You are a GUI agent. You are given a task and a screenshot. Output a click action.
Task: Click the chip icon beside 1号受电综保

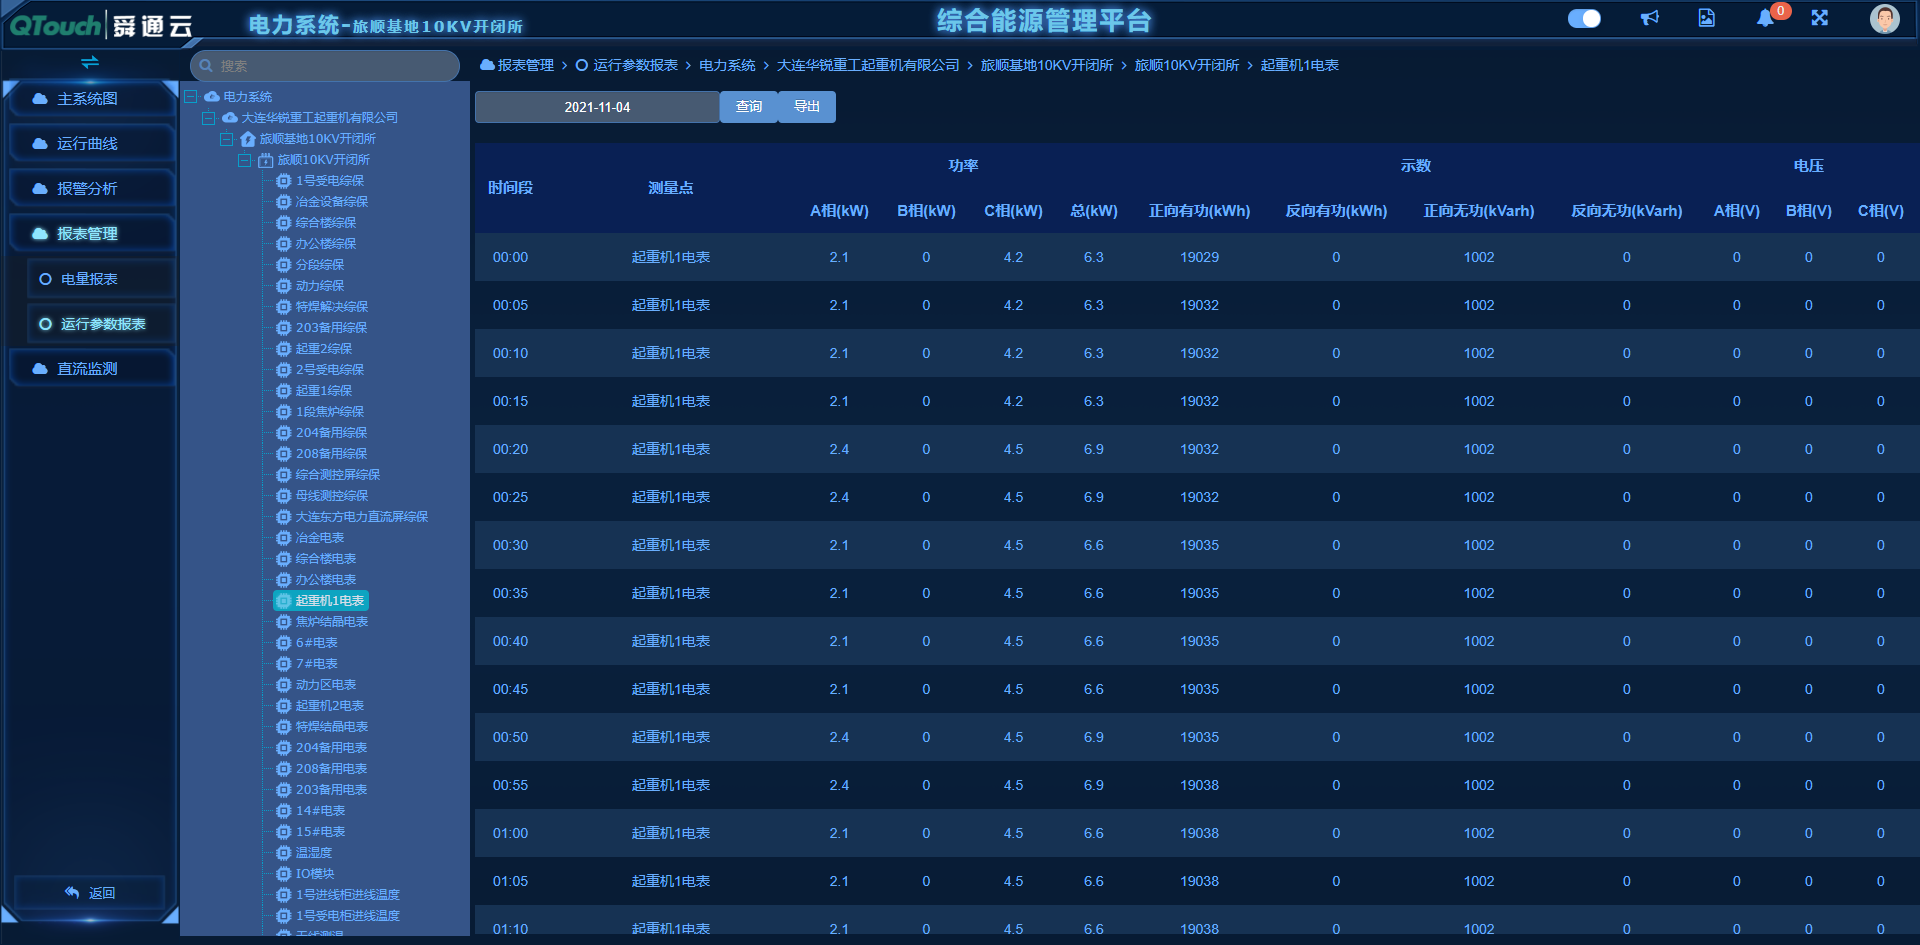click(283, 181)
